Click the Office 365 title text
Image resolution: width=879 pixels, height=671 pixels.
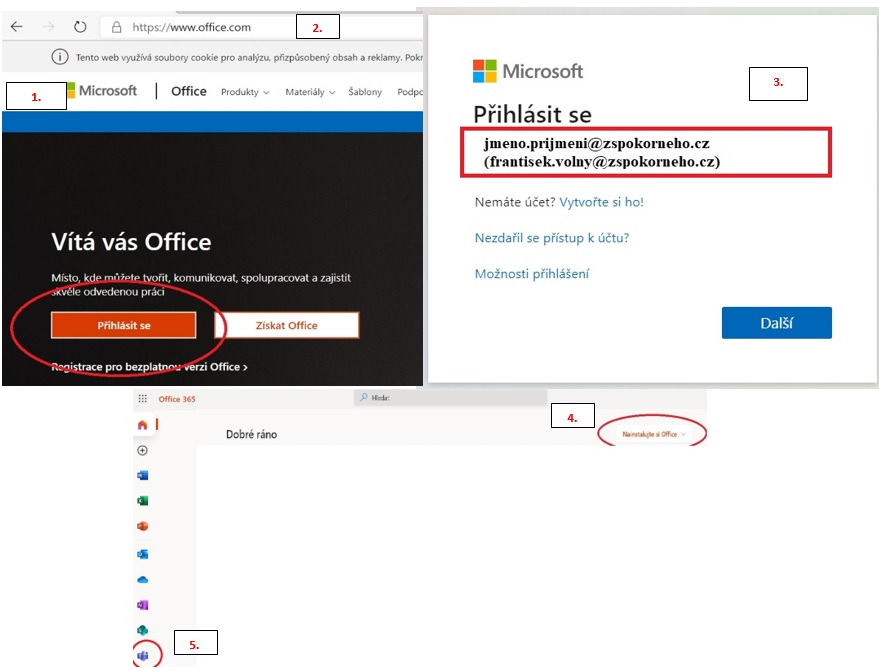click(x=177, y=399)
